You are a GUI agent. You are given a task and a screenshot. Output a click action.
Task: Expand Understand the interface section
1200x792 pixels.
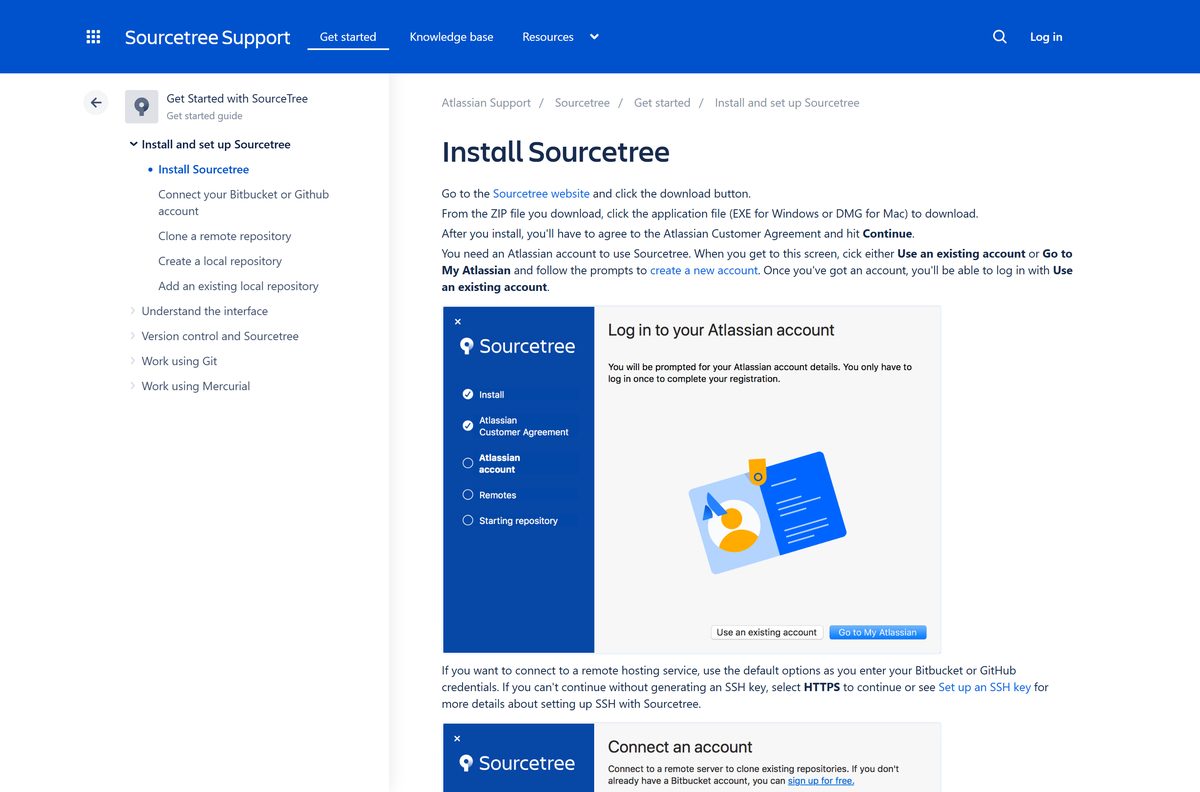[x=133, y=311]
